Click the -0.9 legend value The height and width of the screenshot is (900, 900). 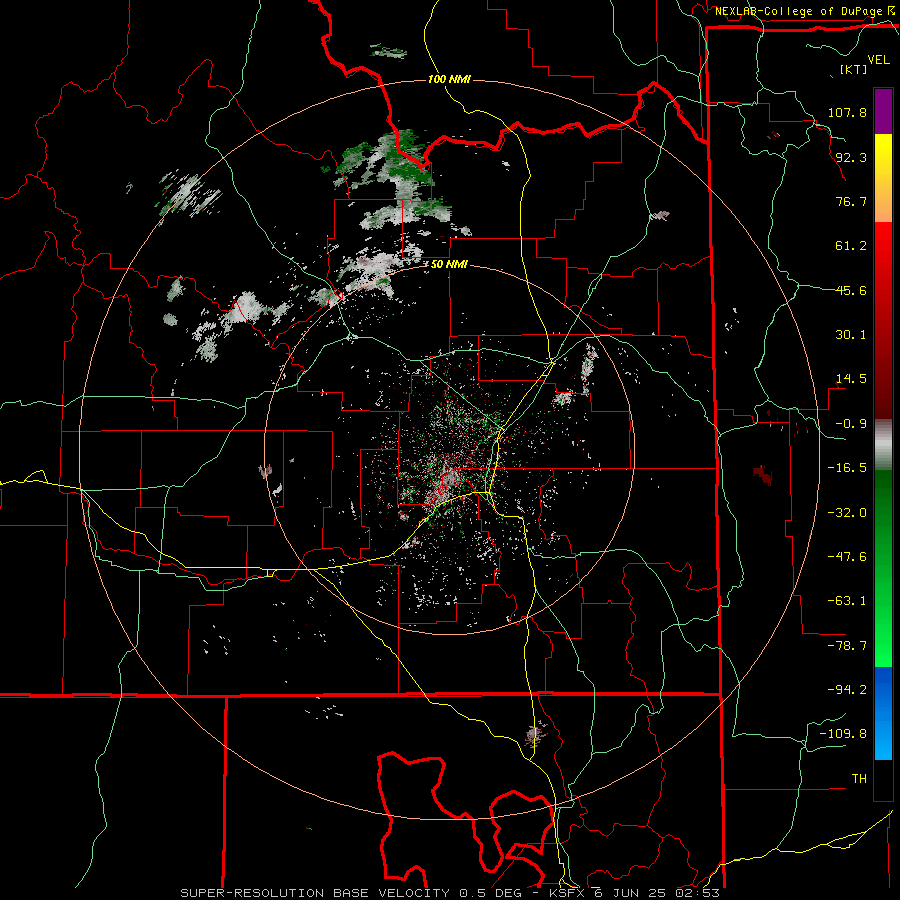851,424
